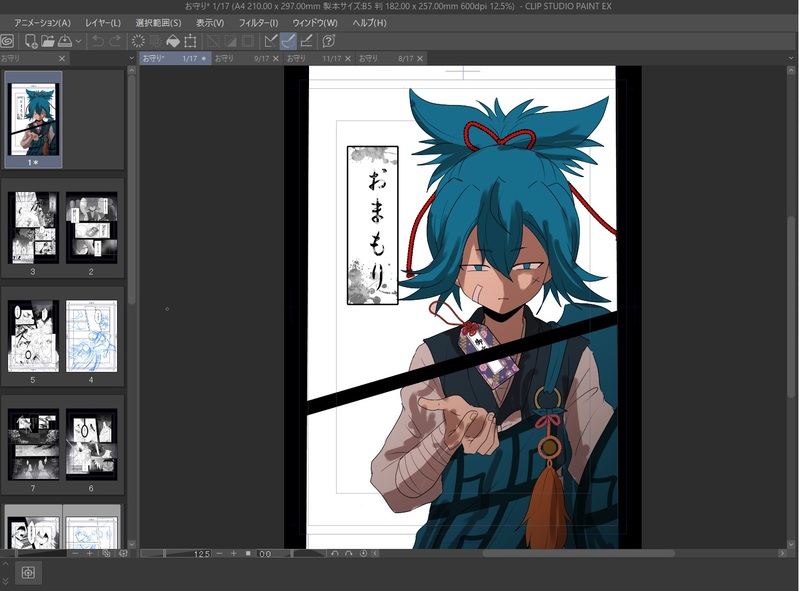The width and height of the screenshot is (799, 591).
Task: Click the page manager vertical scrollbar
Action: coord(131,189)
